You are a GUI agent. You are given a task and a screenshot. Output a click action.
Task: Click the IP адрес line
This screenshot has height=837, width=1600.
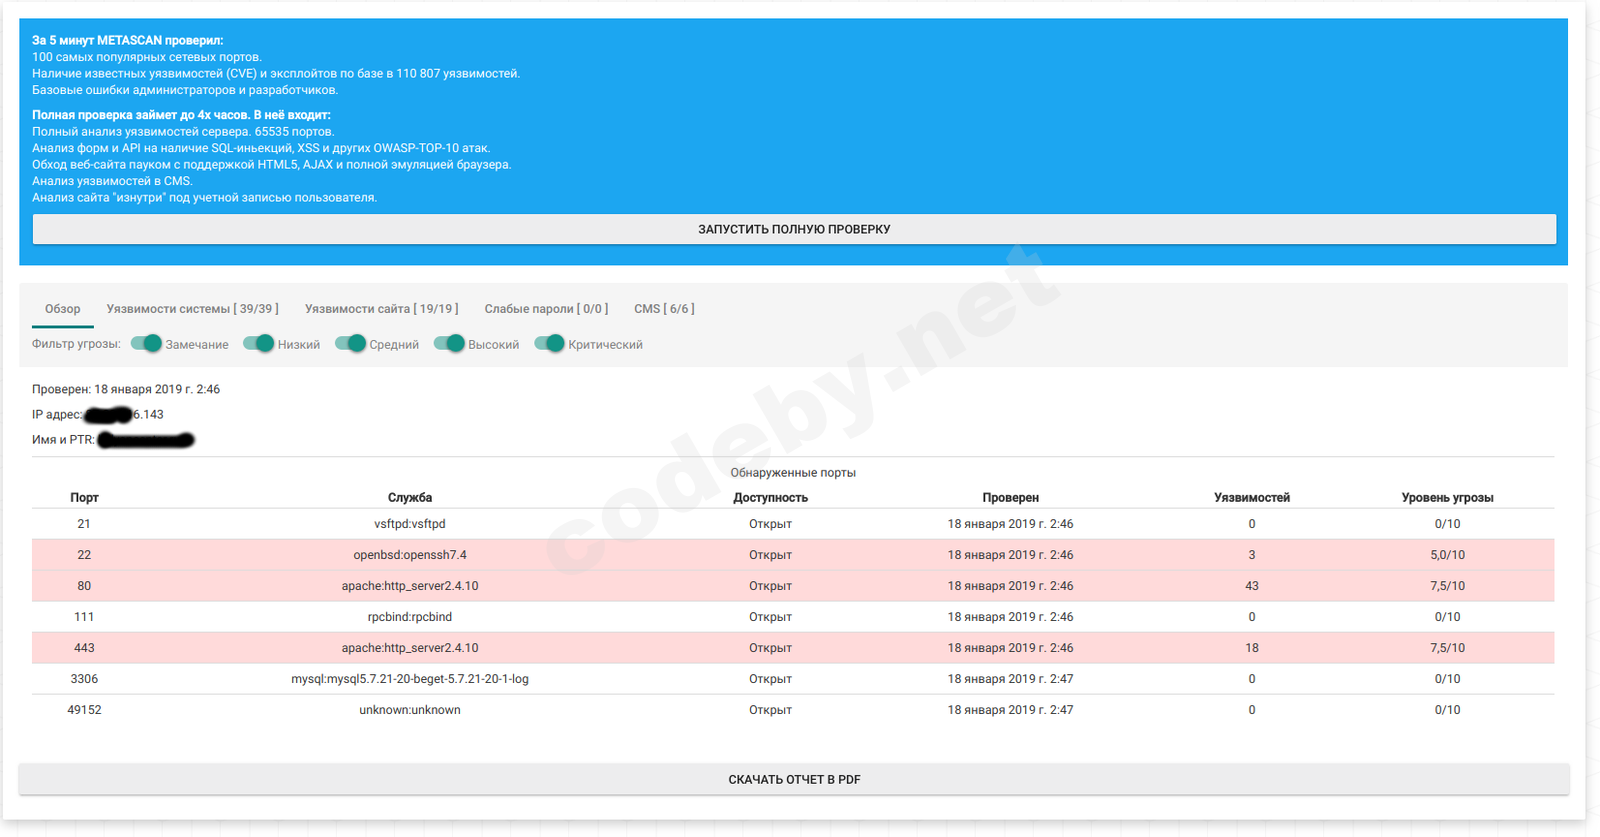(98, 415)
